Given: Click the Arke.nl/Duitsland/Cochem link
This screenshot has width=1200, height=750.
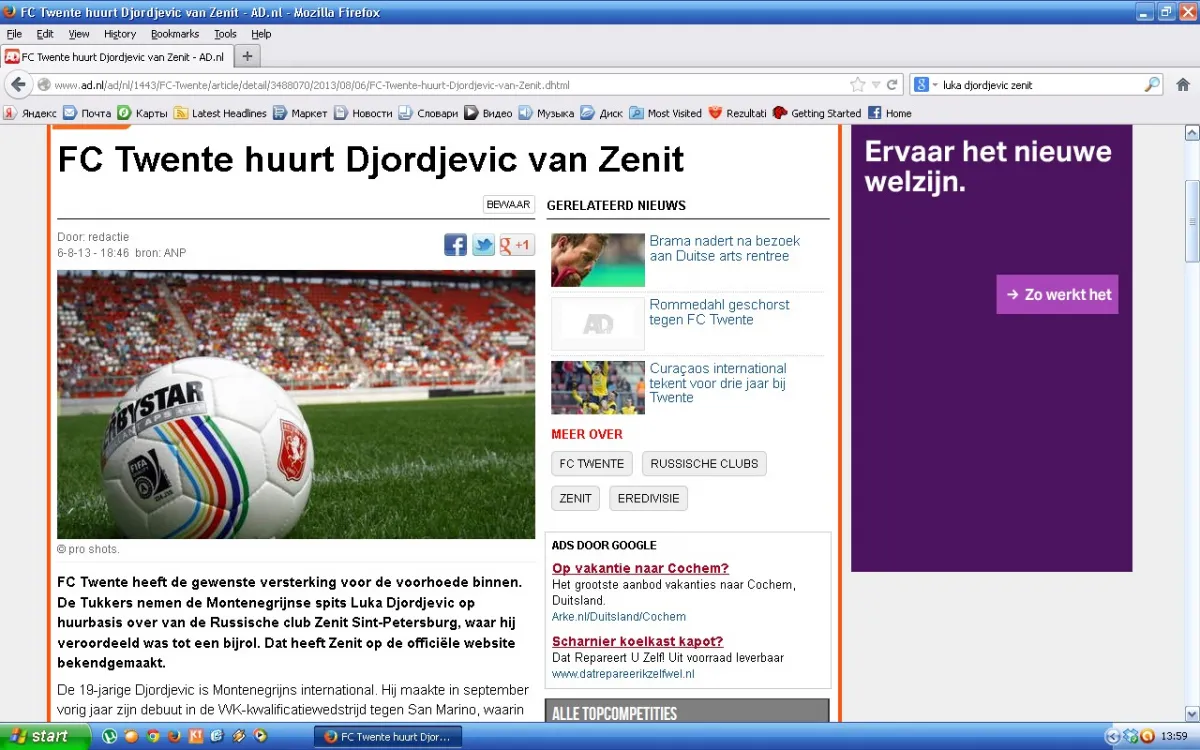Looking at the screenshot, I should (x=619, y=617).
